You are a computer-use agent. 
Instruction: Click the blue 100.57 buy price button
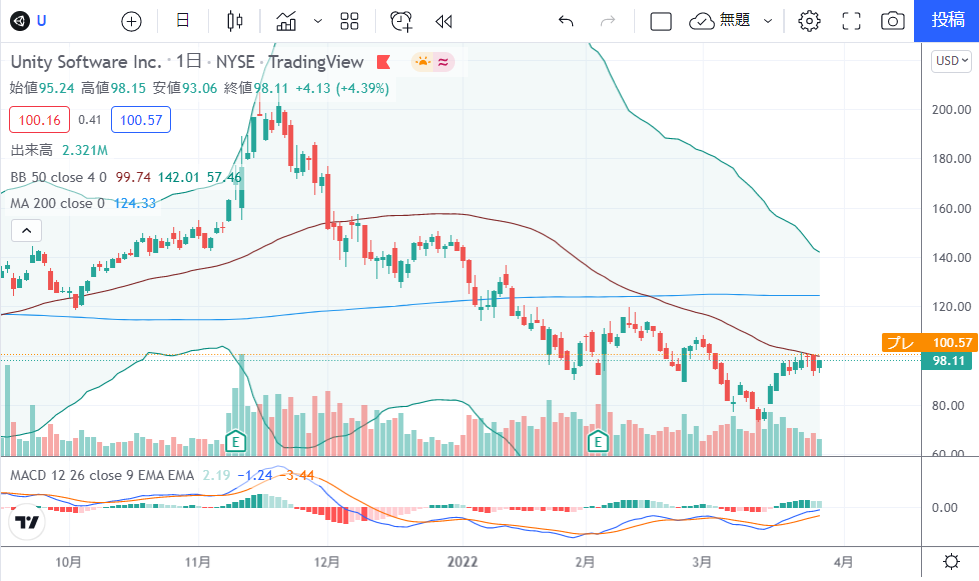click(x=141, y=120)
